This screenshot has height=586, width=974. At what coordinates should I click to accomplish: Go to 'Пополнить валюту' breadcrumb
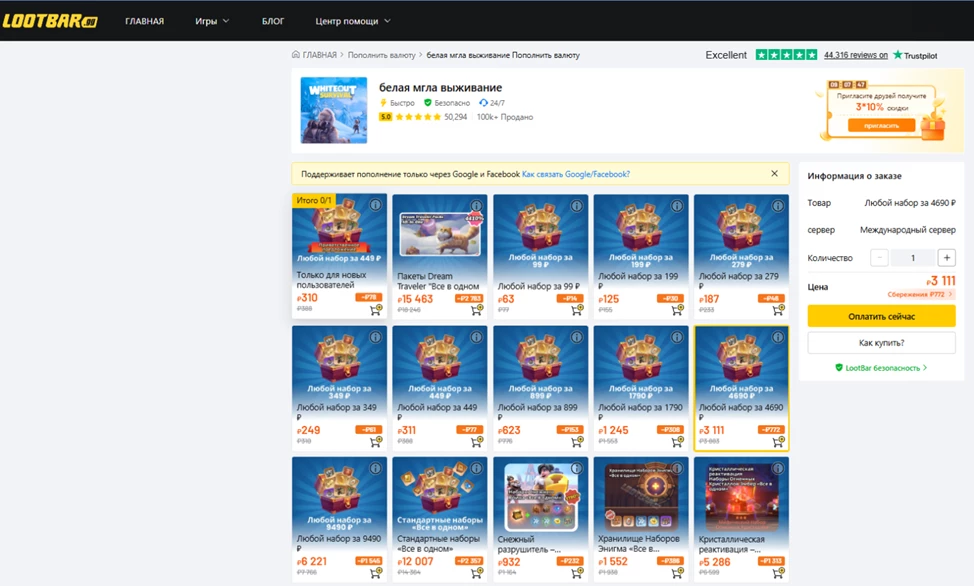(381, 55)
